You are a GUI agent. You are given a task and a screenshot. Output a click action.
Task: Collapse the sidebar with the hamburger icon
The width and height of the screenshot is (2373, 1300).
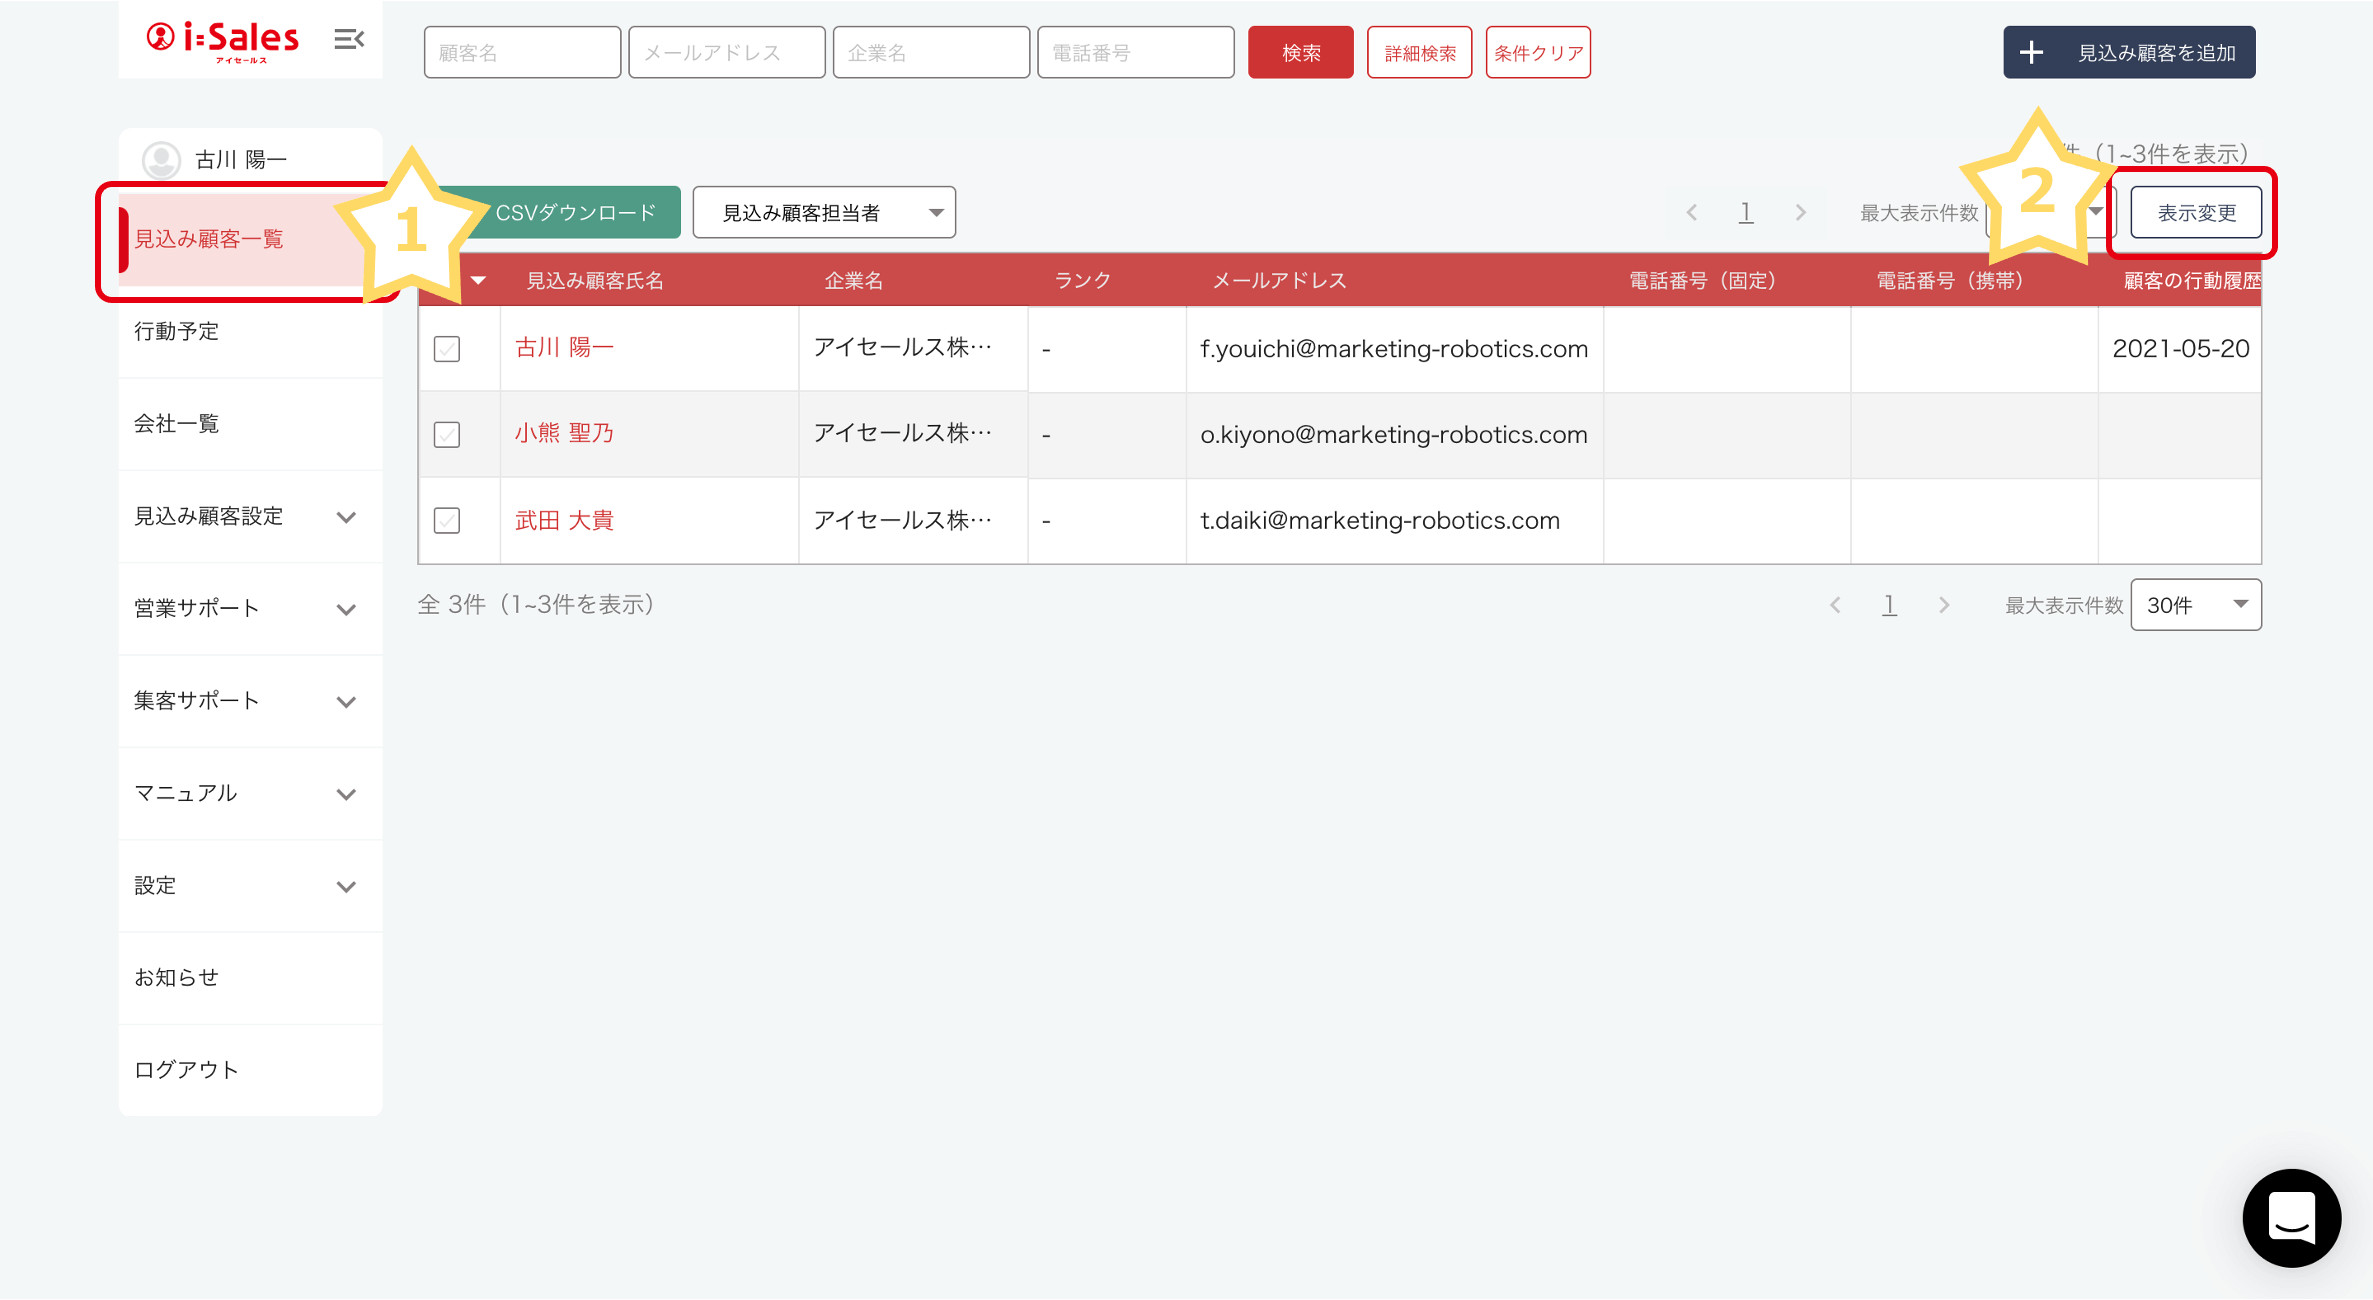point(348,39)
